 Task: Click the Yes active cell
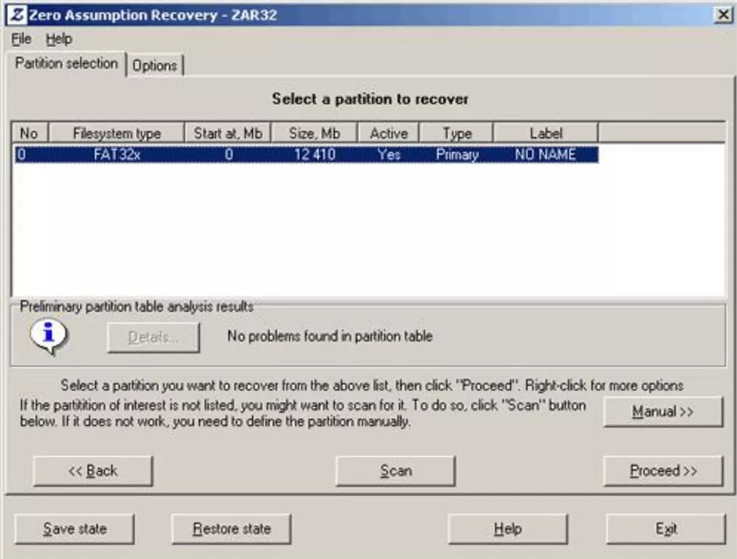pyautogui.click(x=389, y=154)
